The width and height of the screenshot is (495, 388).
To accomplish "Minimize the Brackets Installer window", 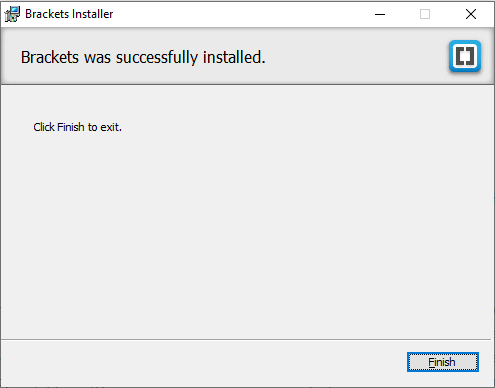I will [x=380, y=14].
